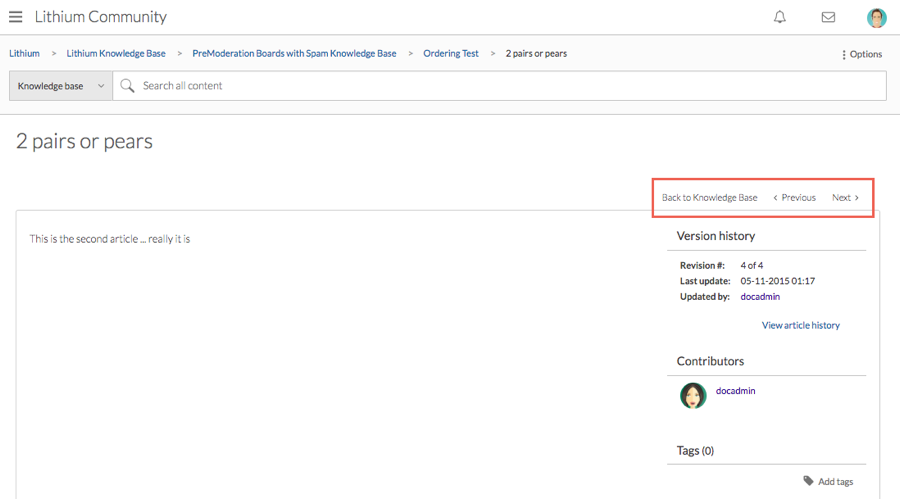
Task: Click the search magnifier icon
Action: pos(127,86)
